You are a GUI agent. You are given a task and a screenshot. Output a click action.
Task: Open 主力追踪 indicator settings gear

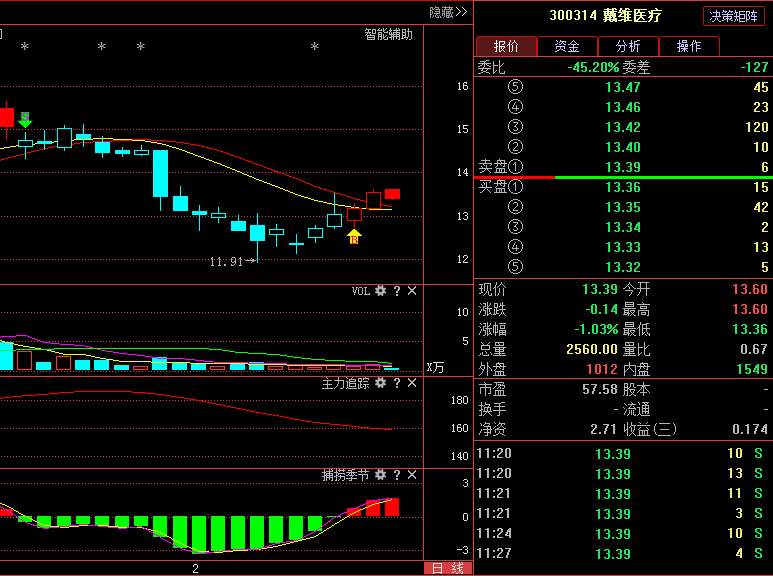[x=380, y=383]
